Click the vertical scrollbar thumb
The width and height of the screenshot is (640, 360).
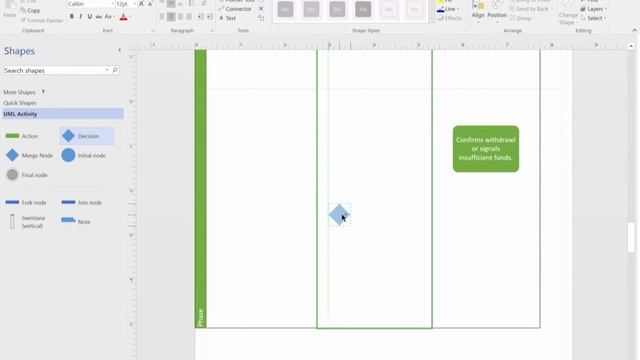coord(631,238)
